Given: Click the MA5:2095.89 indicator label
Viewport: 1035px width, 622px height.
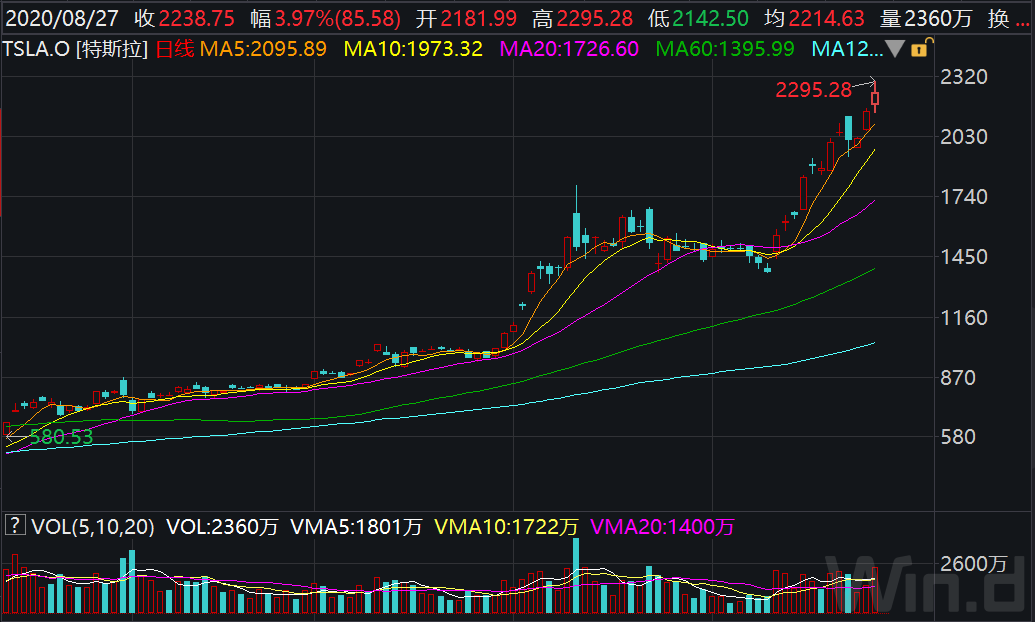Looking at the screenshot, I should coord(263,49).
